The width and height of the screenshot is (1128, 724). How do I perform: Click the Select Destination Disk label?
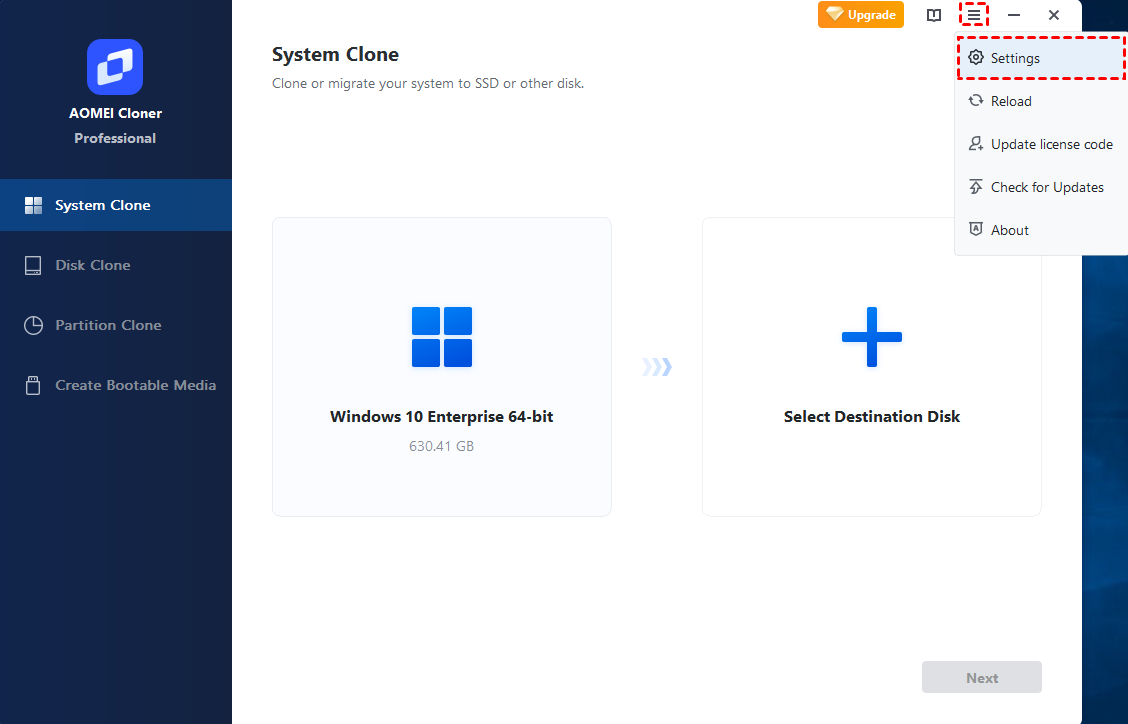pyautogui.click(x=872, y=417)
